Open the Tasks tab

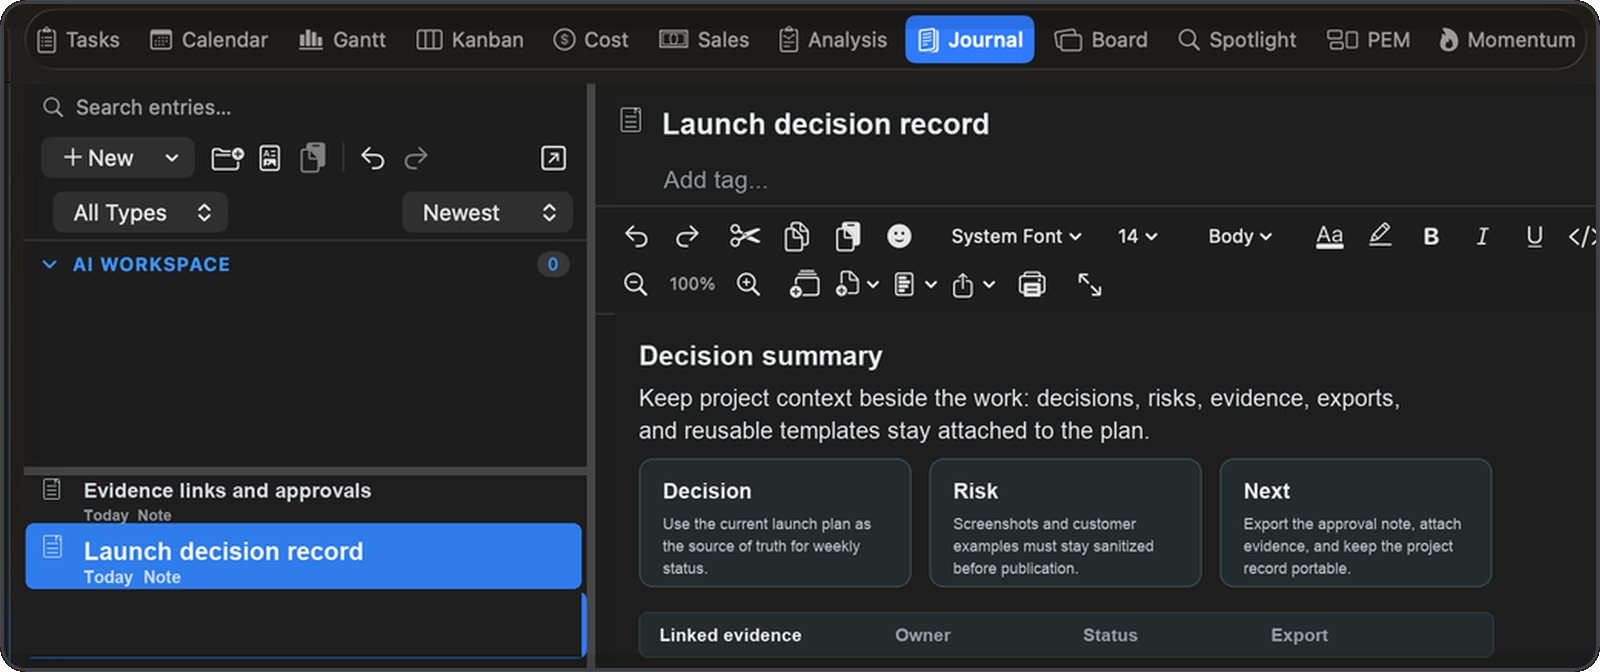point(78,40)
